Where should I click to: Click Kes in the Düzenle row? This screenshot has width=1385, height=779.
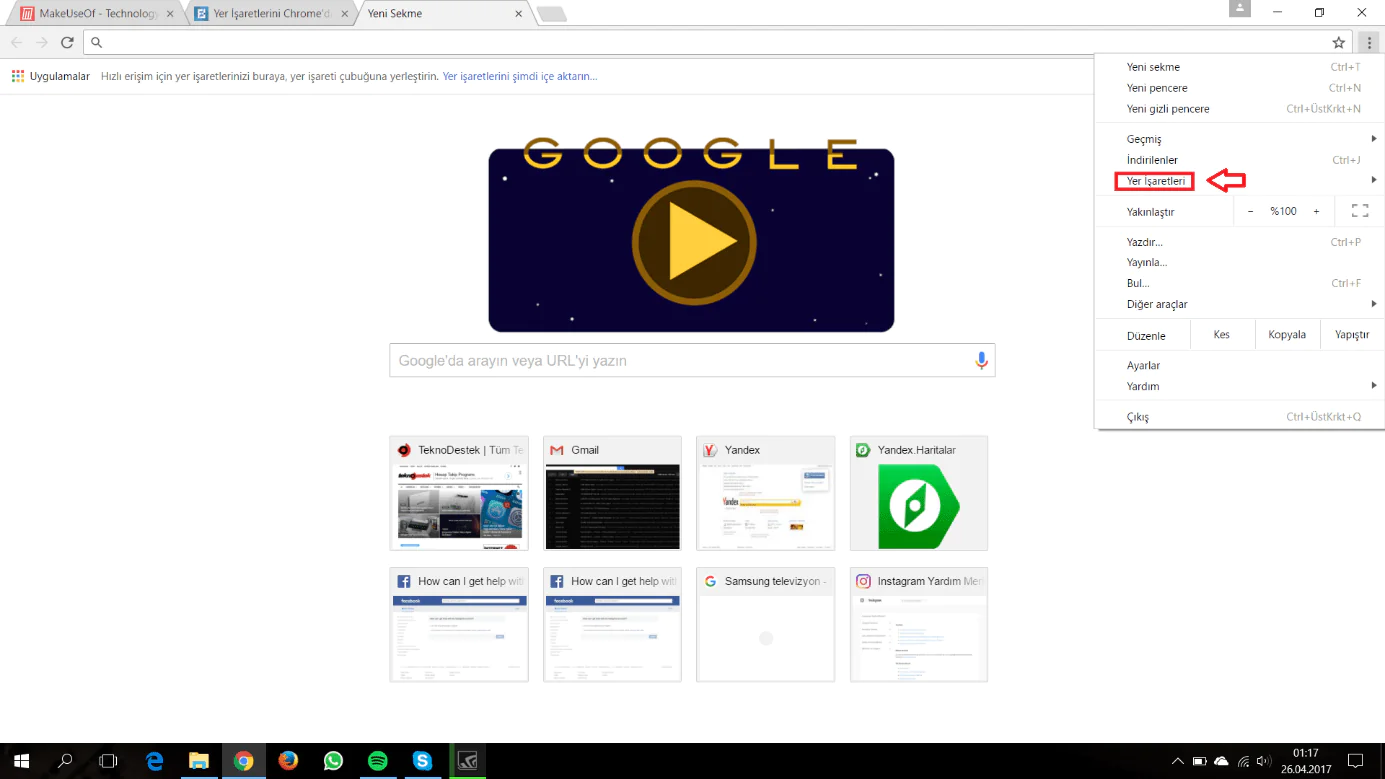coord(1221,335)
